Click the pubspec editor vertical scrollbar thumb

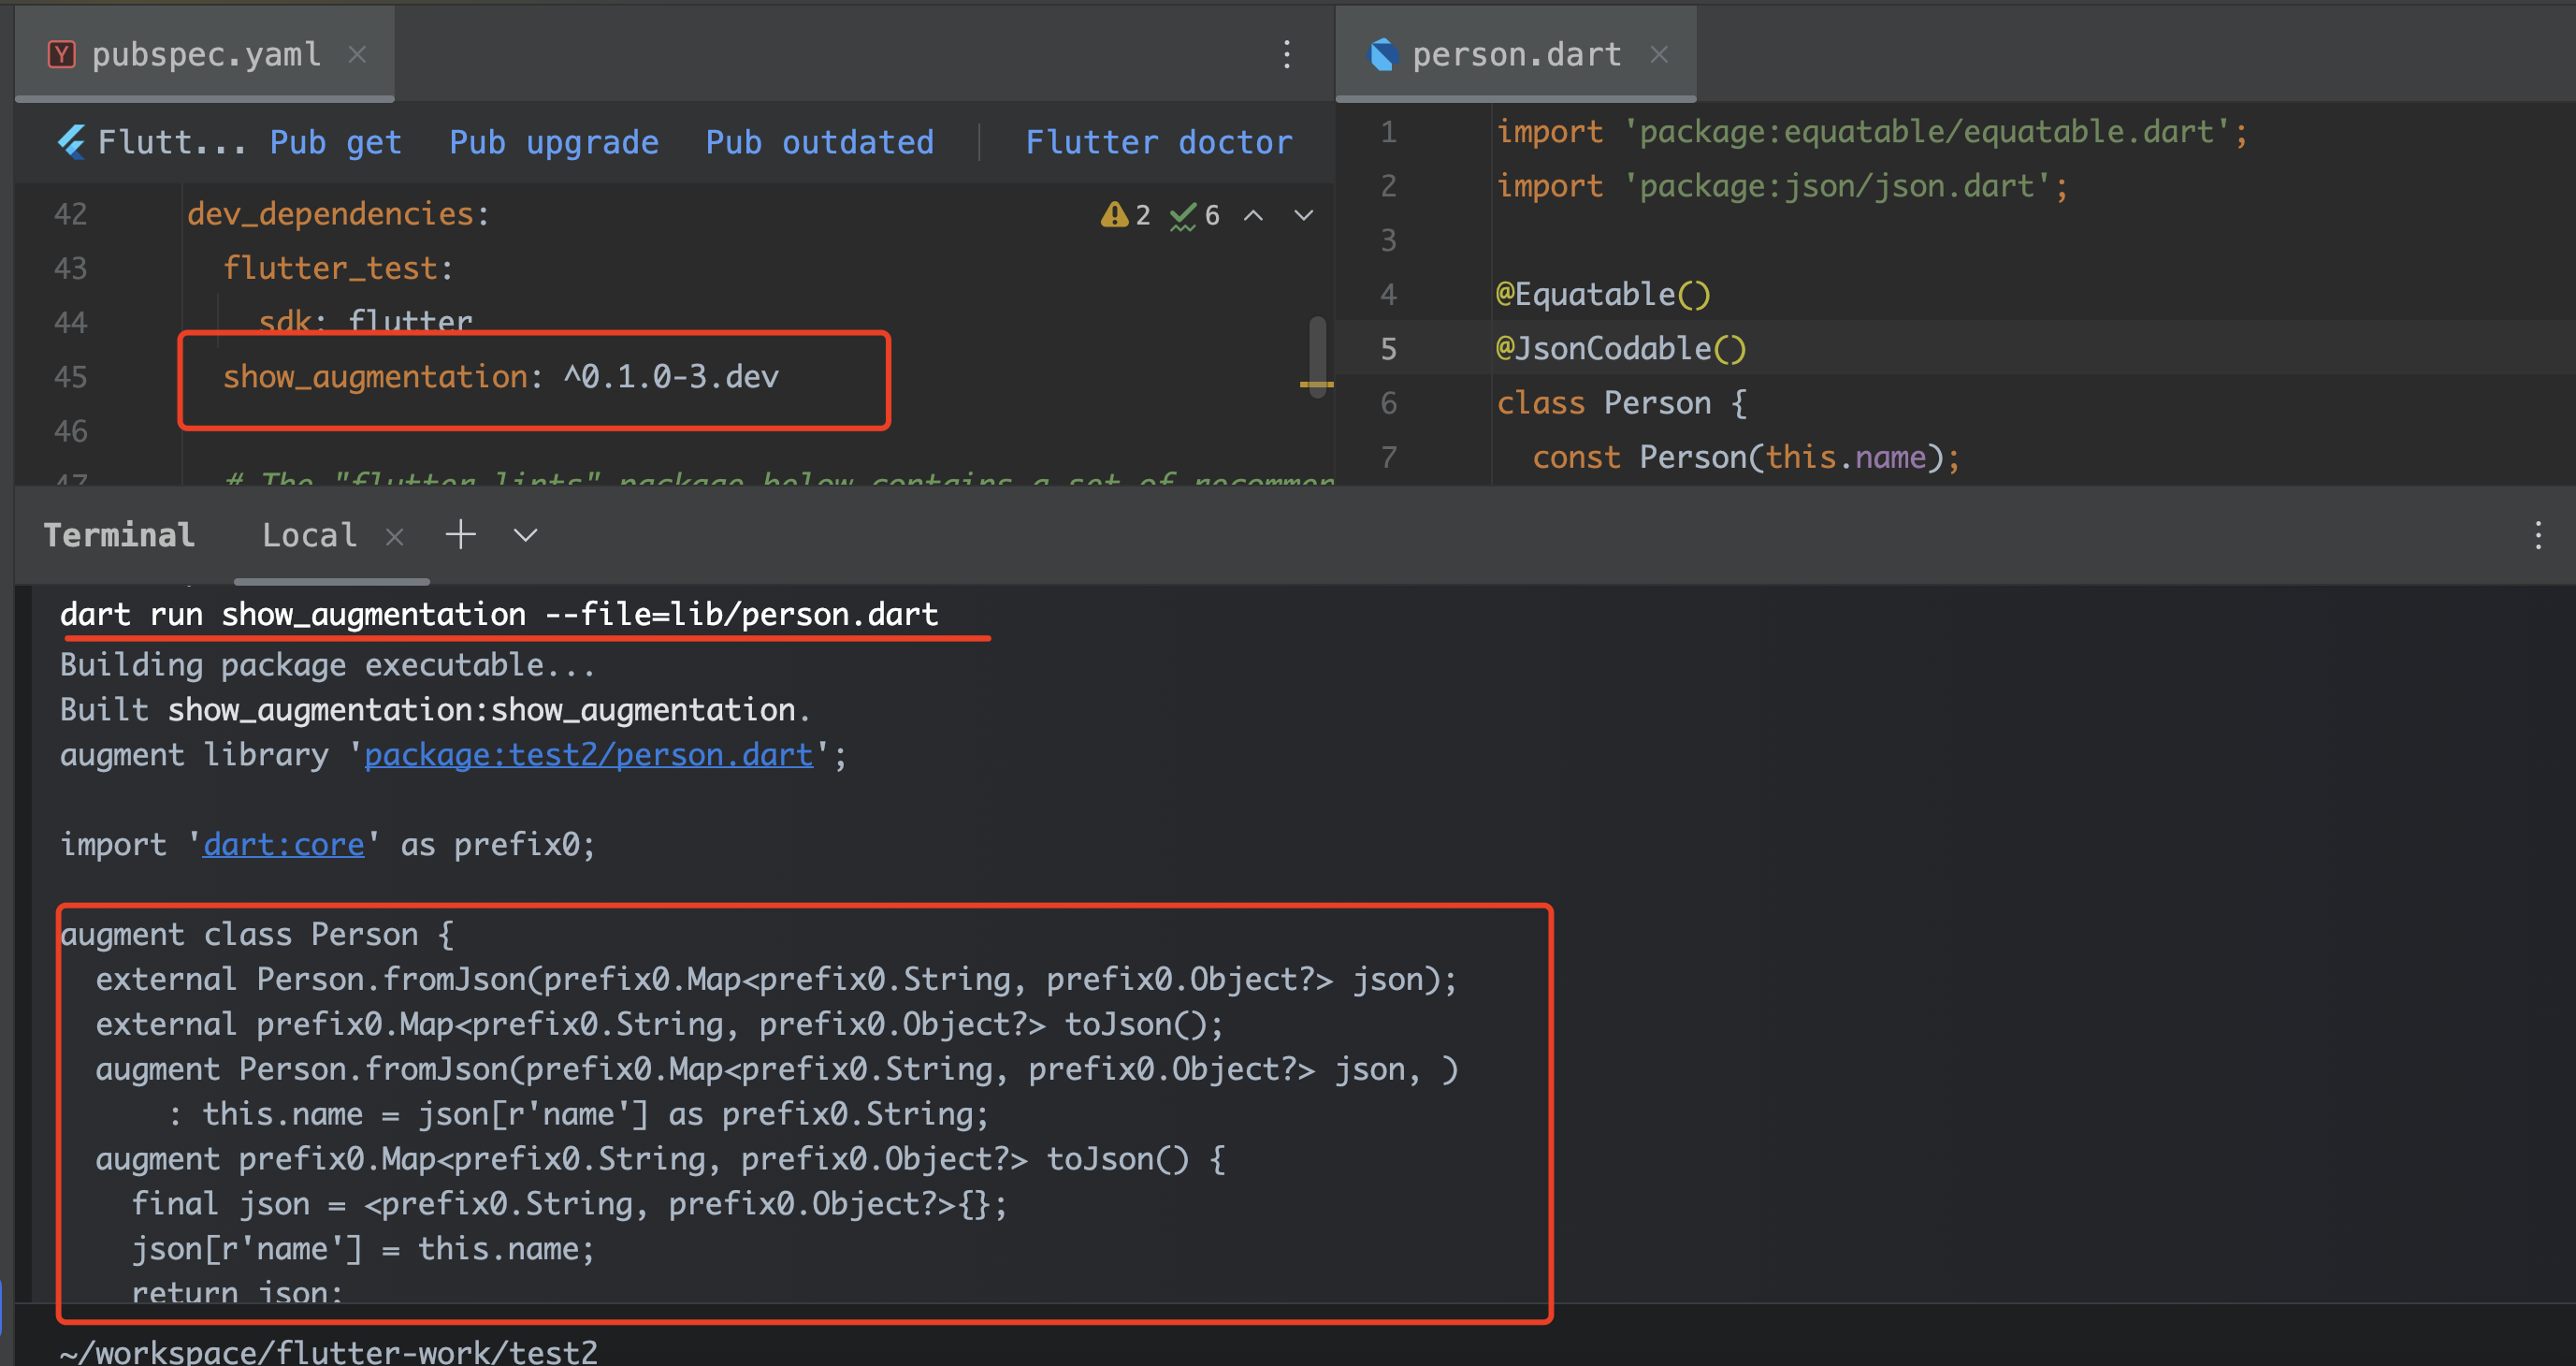(1318, 357)
